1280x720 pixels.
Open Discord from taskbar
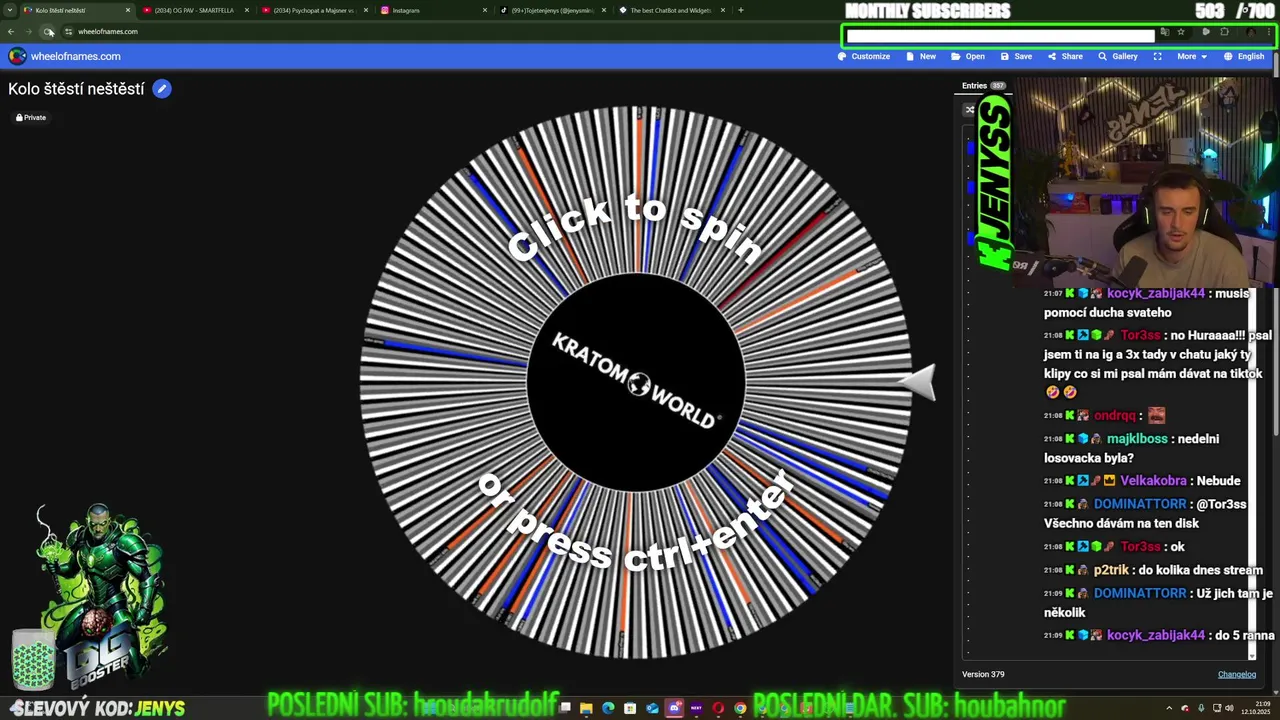[674, 708]
